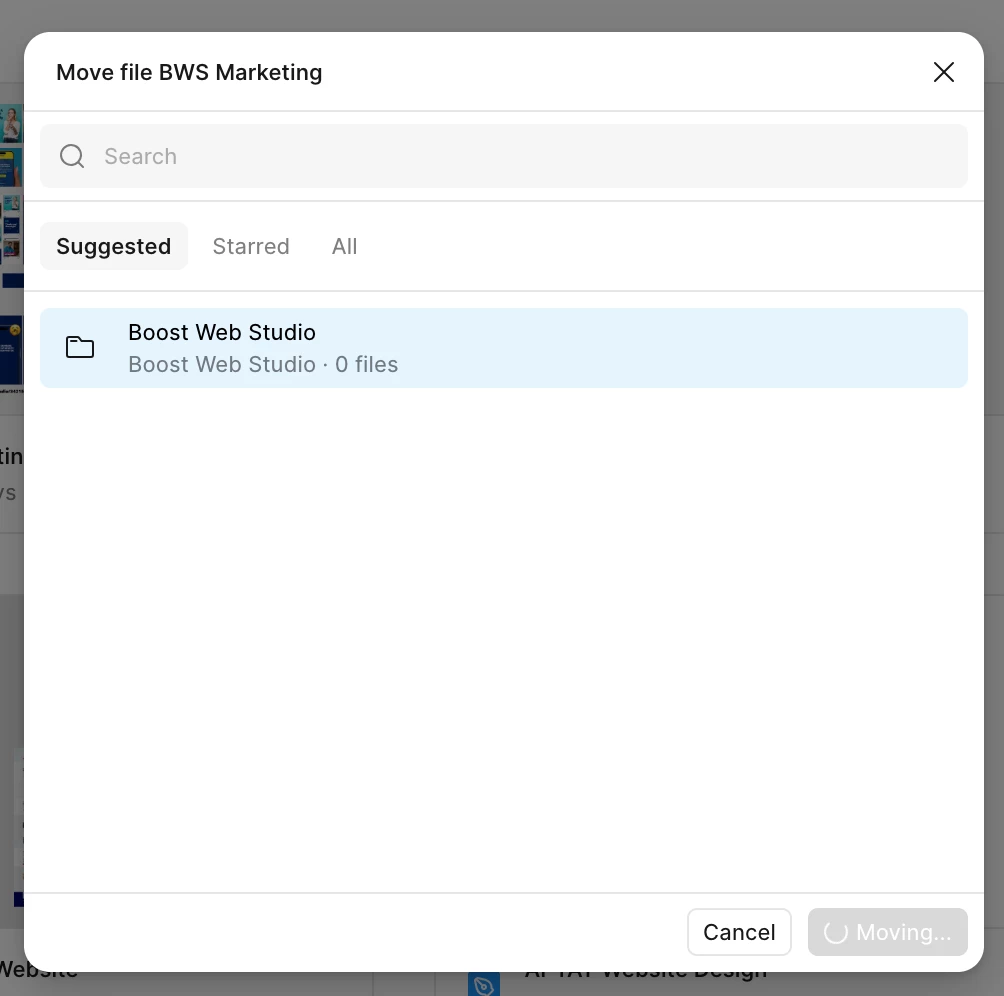Show the All tab
The image size is (1004, 996).
tap(344, 246)
